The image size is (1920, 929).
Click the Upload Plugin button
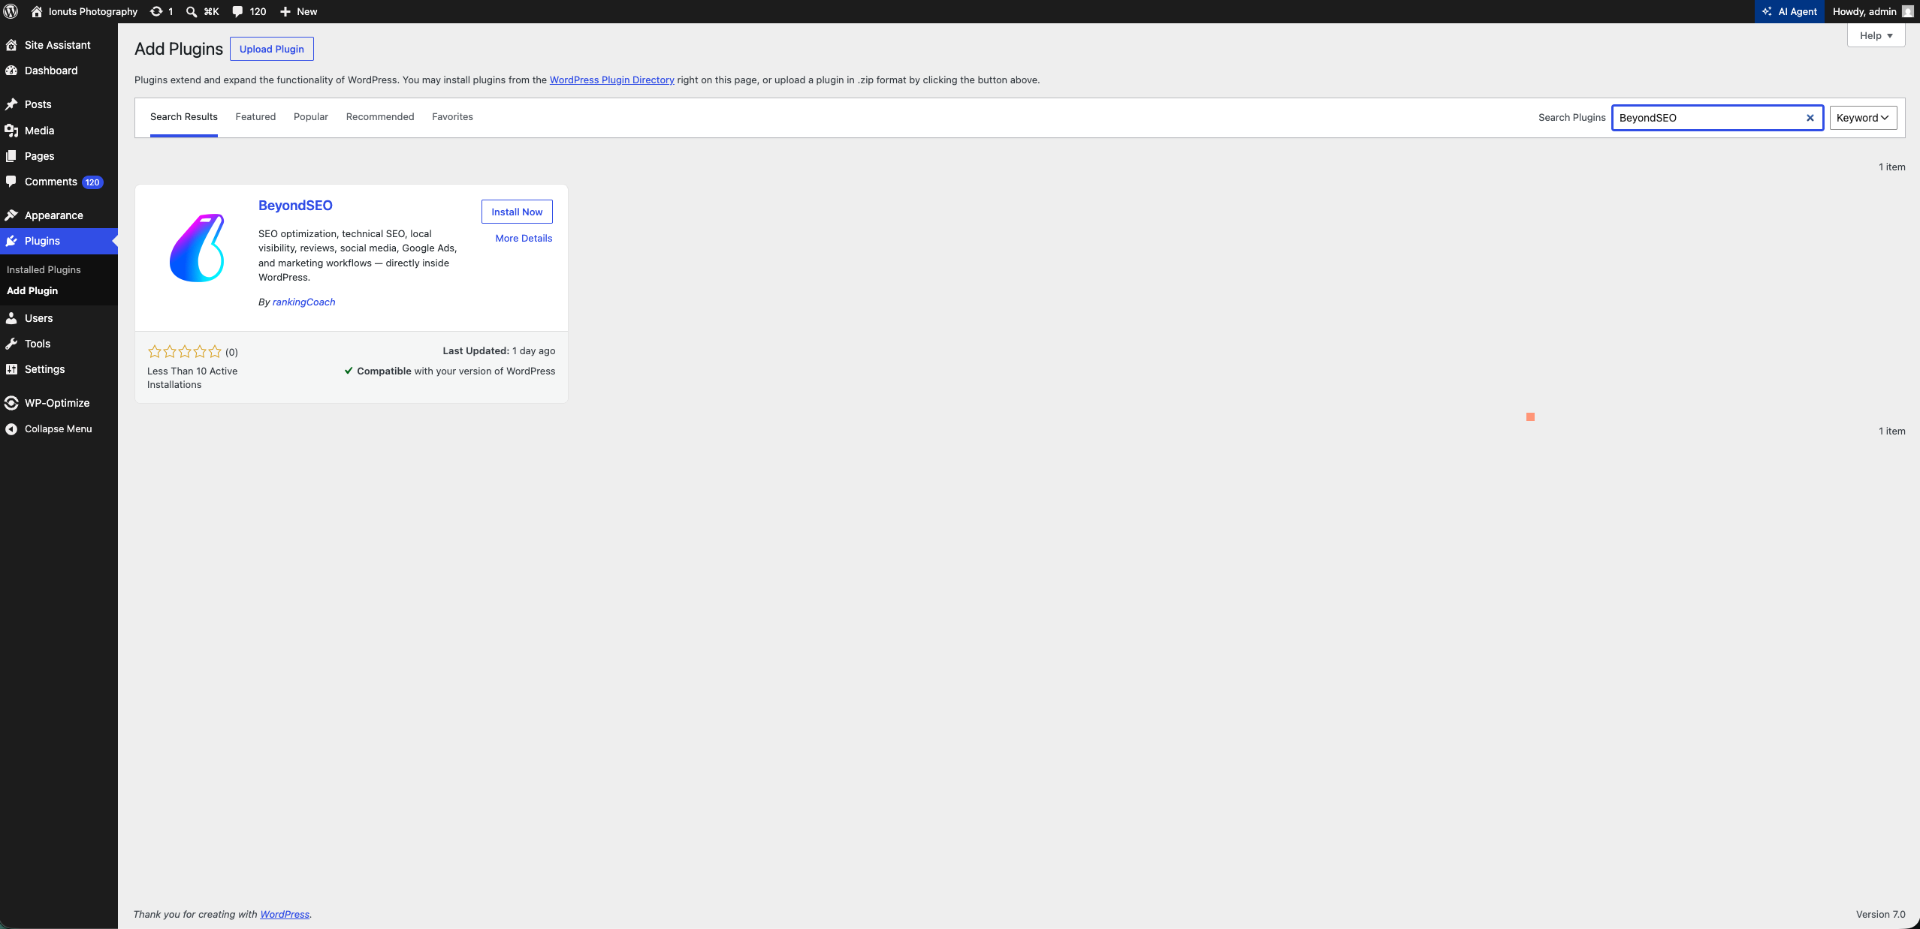272,49
